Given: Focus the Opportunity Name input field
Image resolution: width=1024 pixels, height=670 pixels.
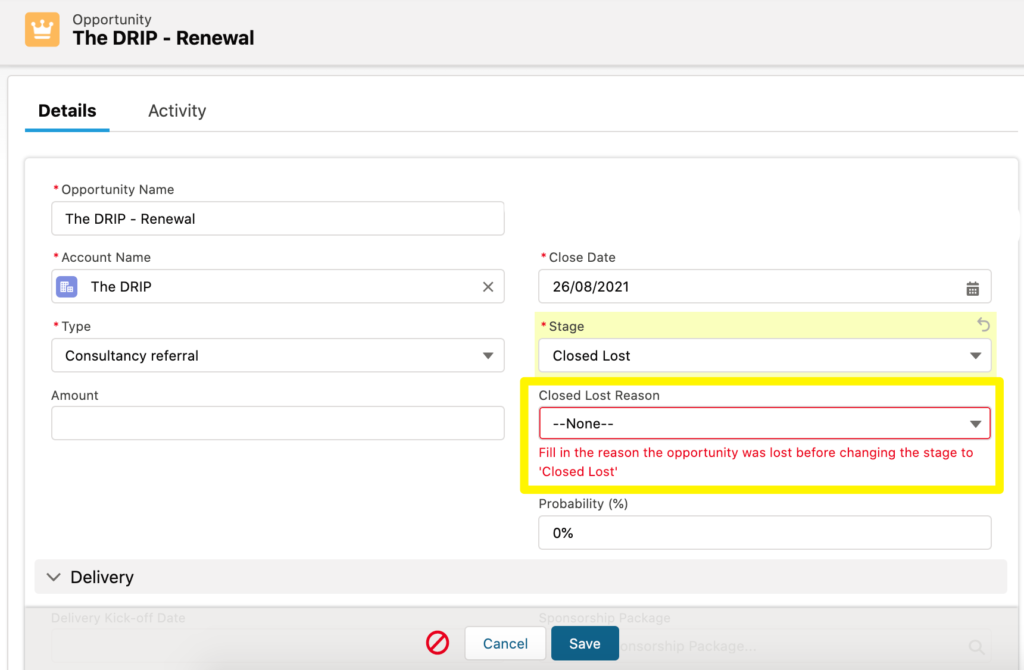Looking at the screenshot, I should coord(278,218).
